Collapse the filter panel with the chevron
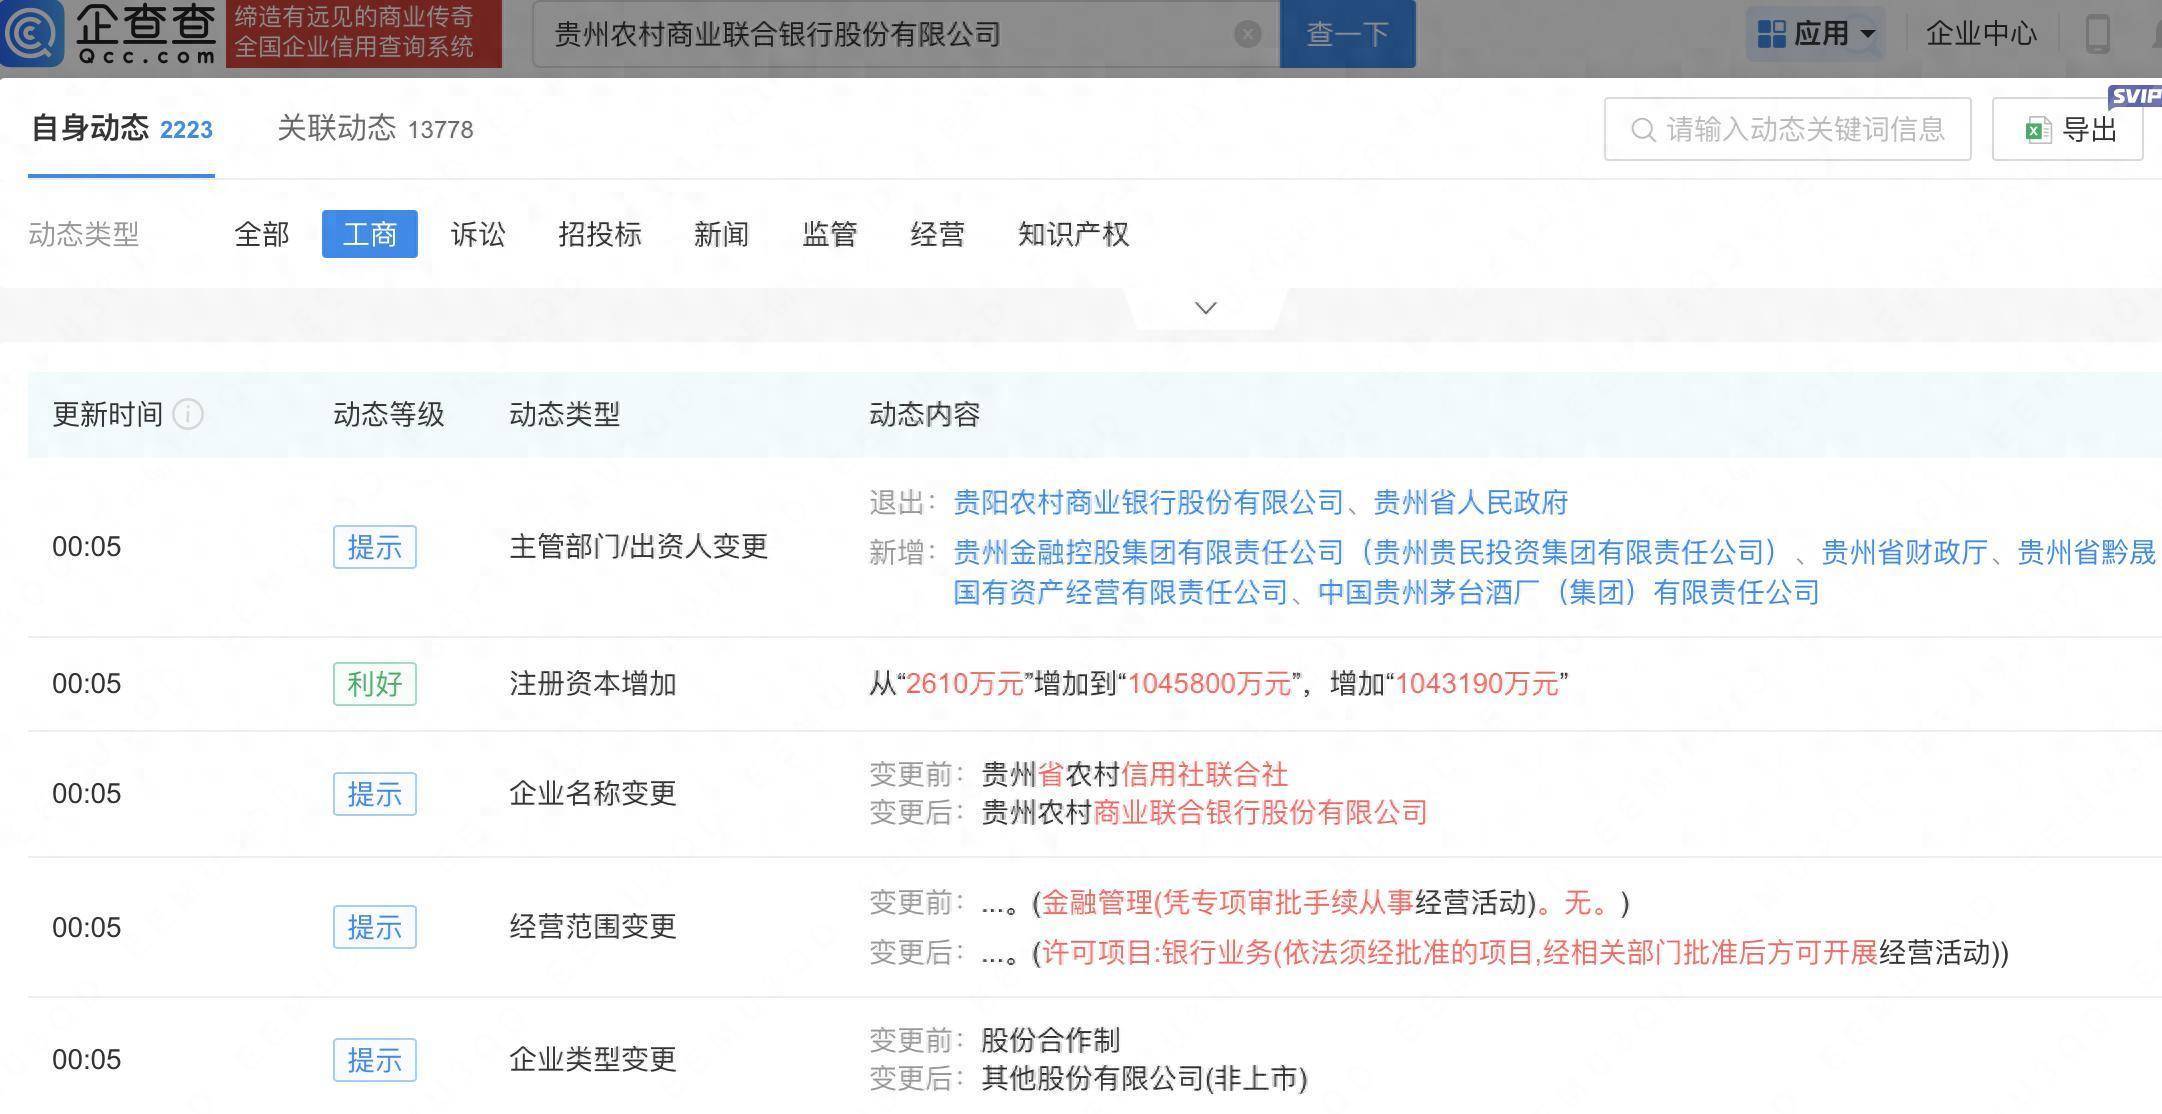 coord(1204,307)
